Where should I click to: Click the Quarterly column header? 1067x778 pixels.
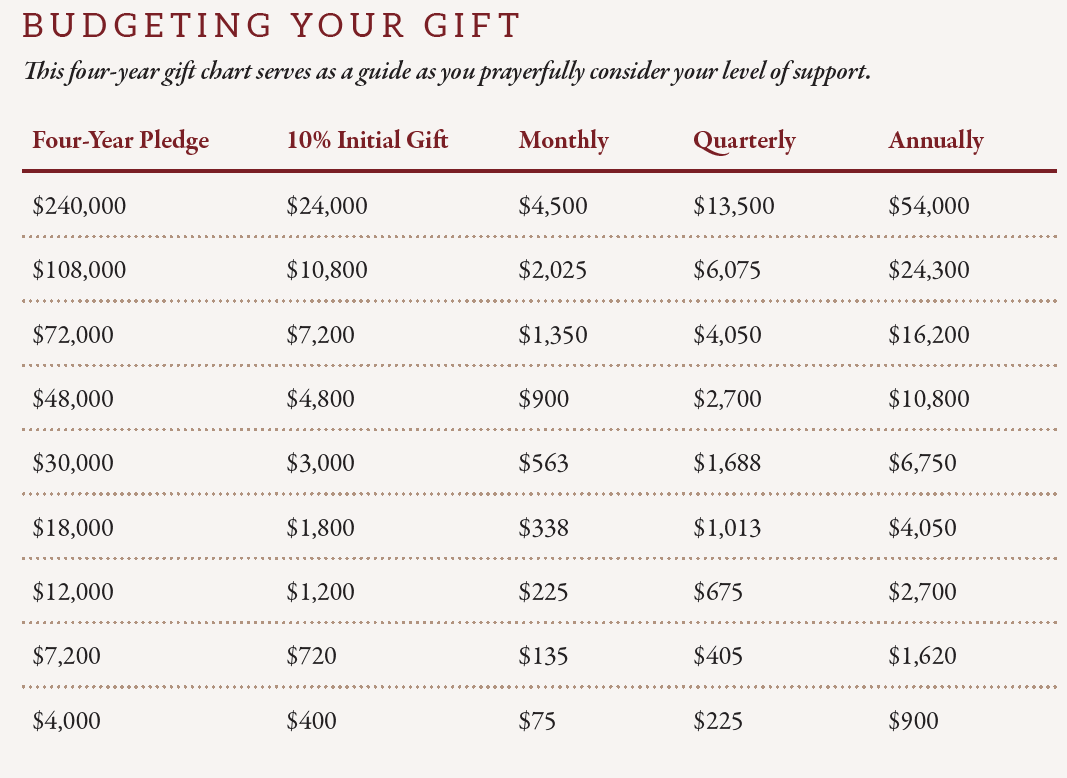pyautogui.click(x=744, y=141)
